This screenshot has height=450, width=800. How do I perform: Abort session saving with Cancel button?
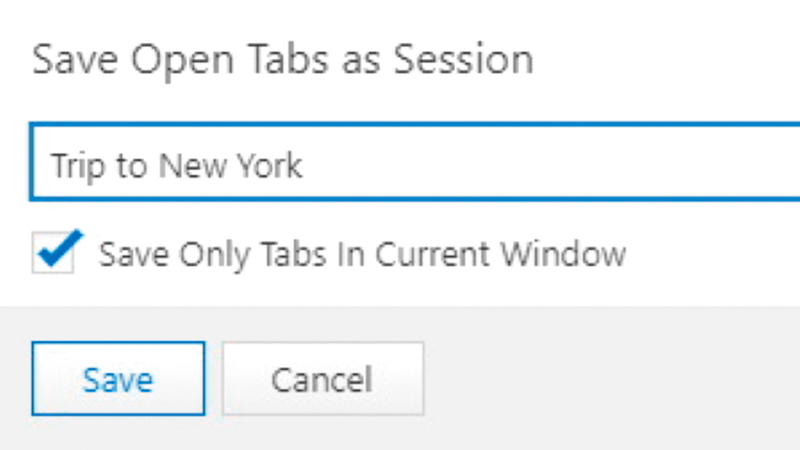pos(322,379)
